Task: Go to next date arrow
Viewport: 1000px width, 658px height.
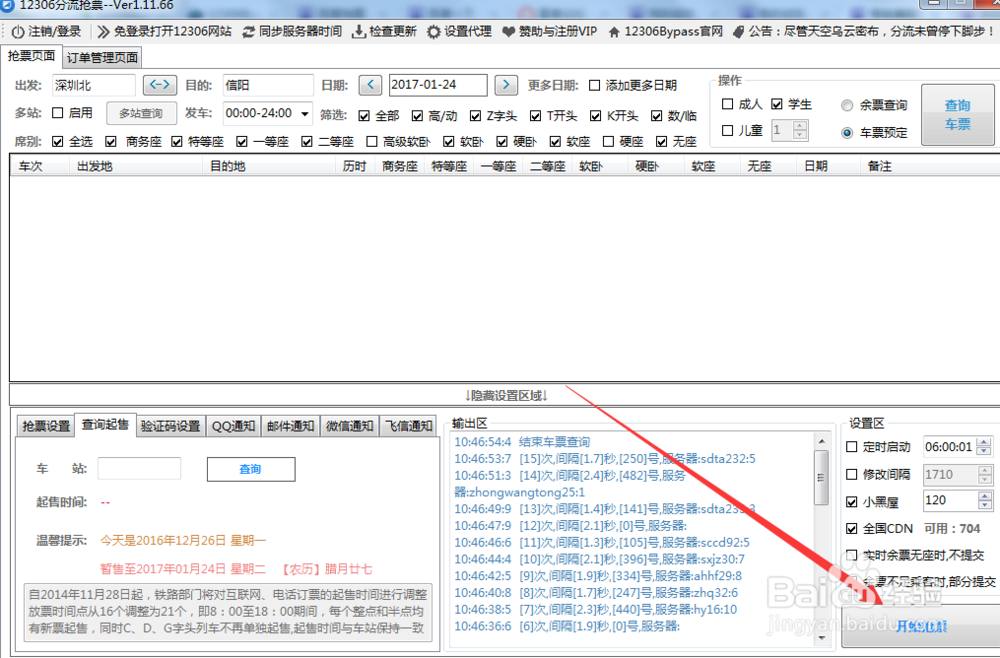Action: tap(506, 85)
